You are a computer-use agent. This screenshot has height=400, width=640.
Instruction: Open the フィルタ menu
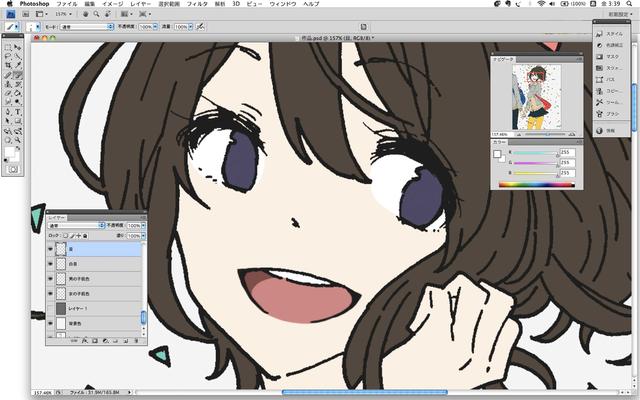click(x=197, y=4)
